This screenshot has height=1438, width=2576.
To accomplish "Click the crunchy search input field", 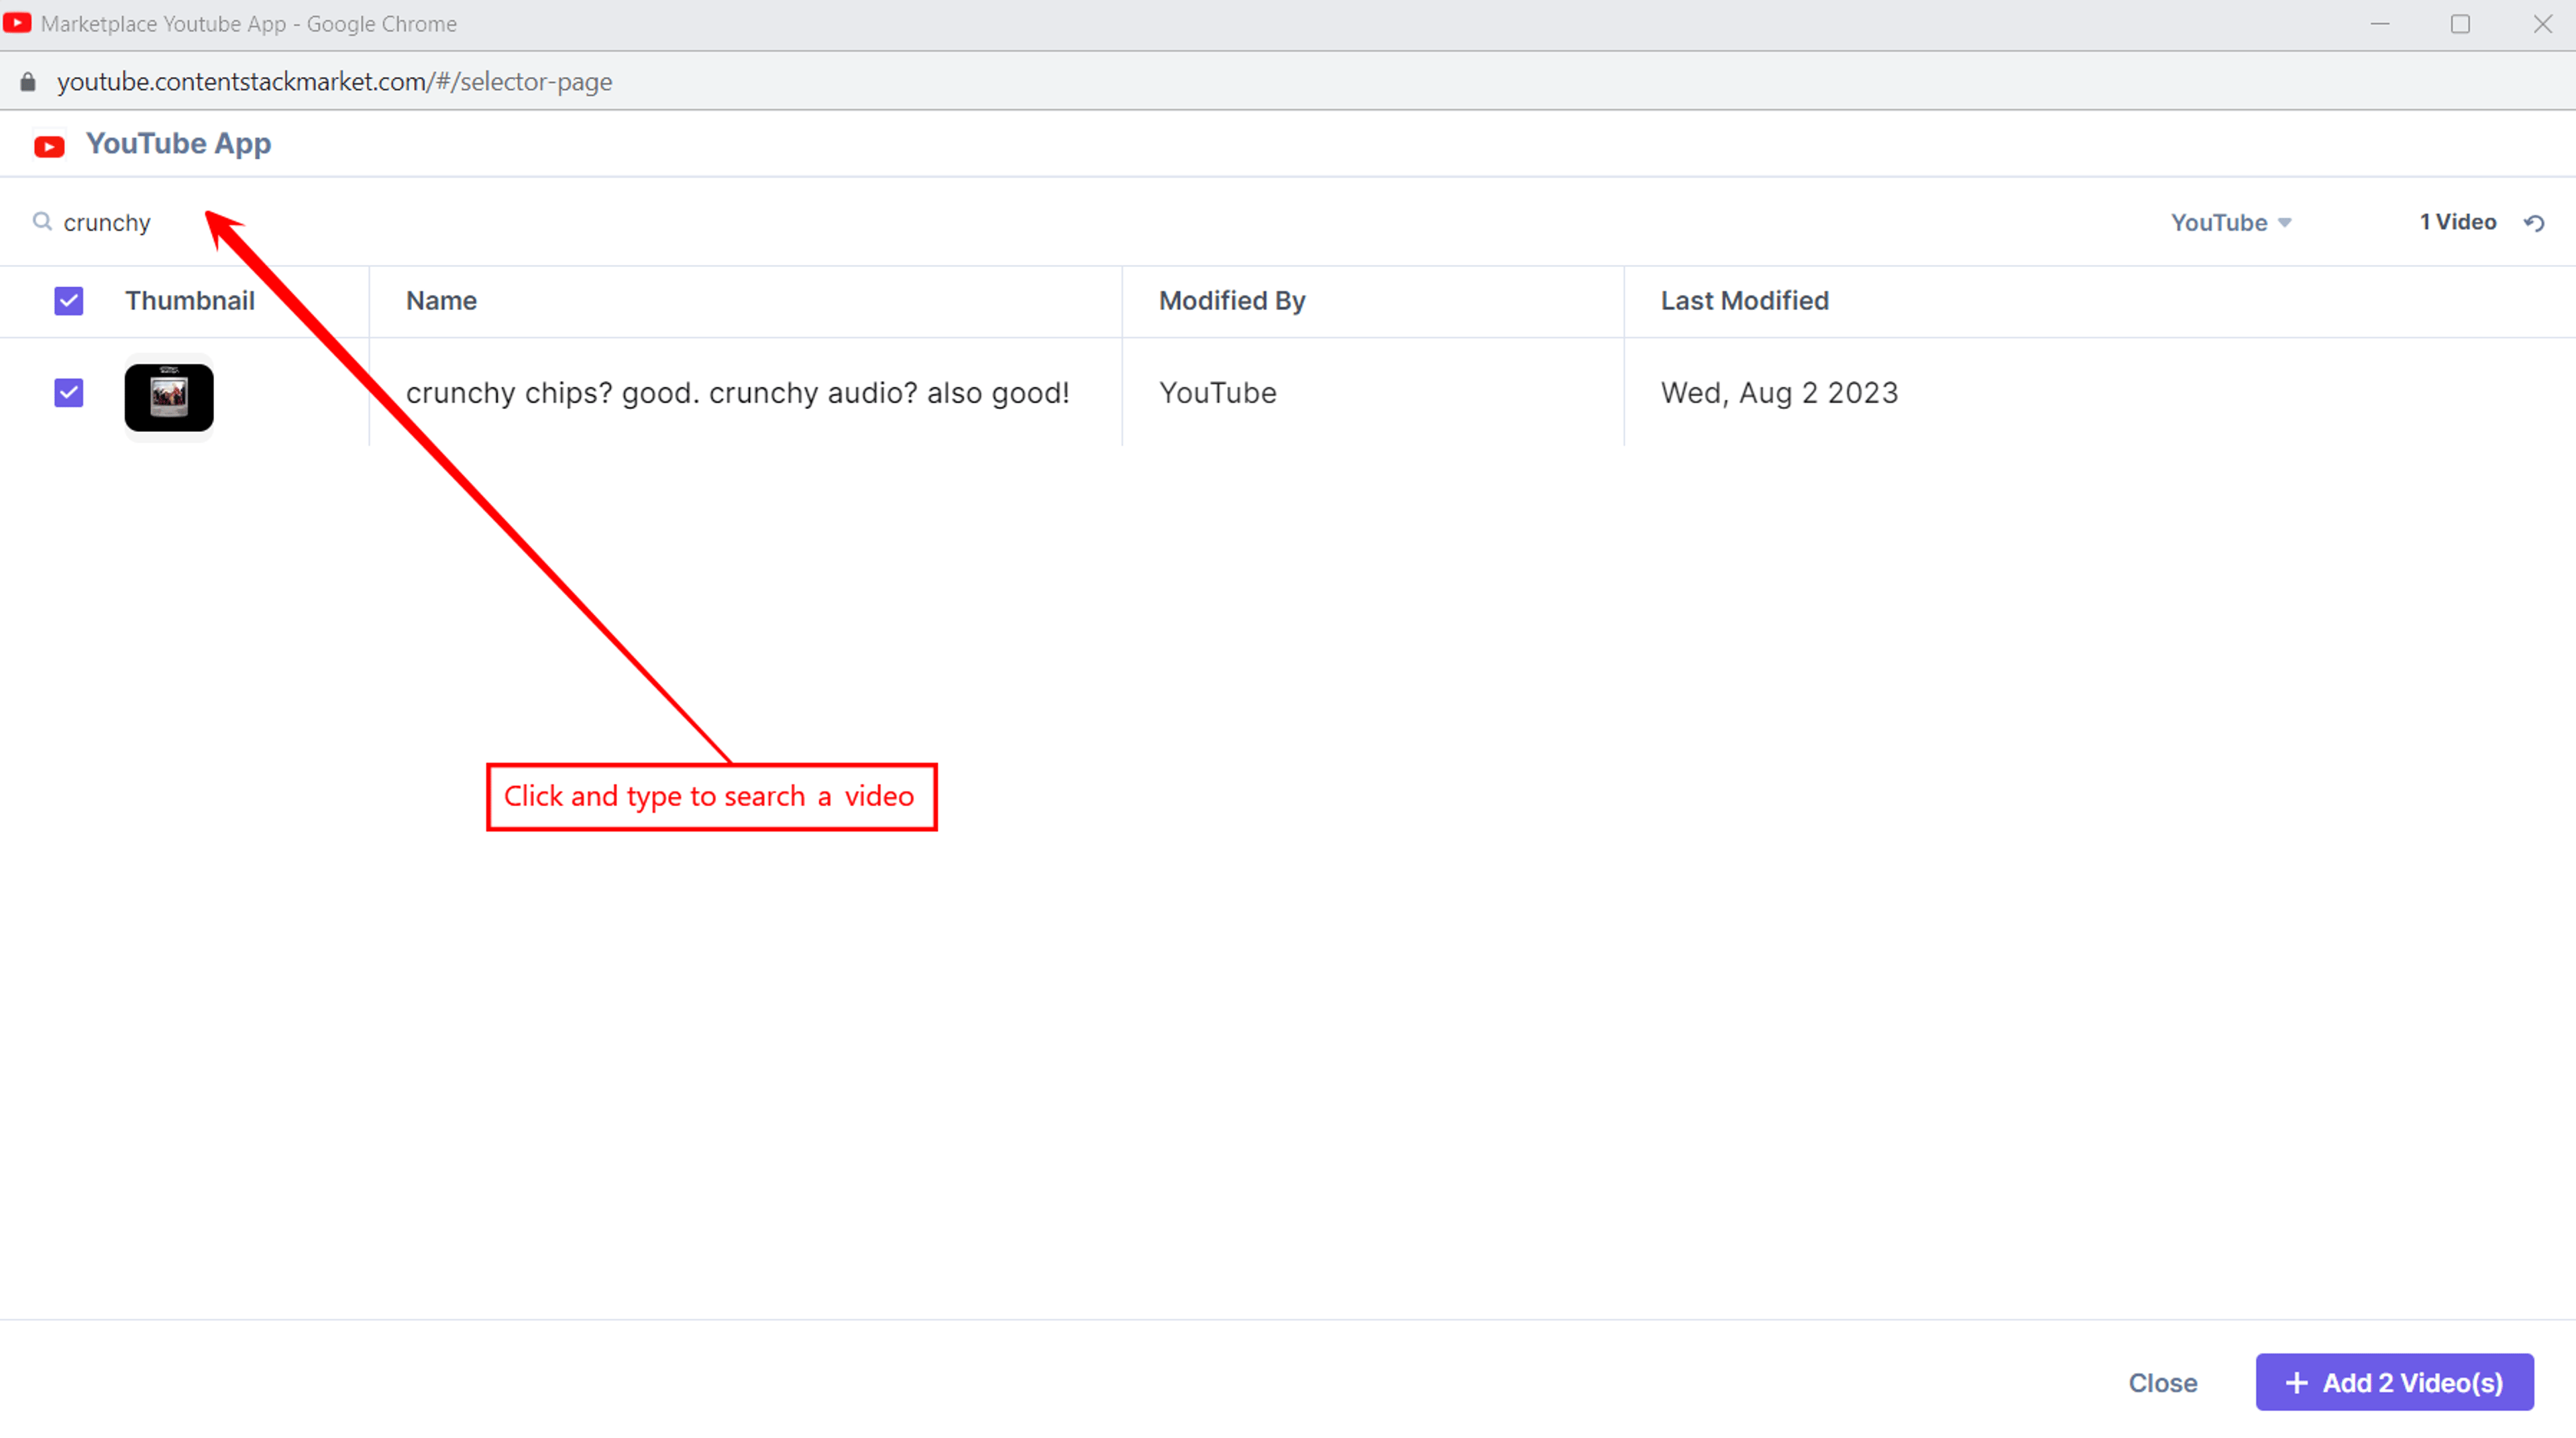I will (107, 222).
